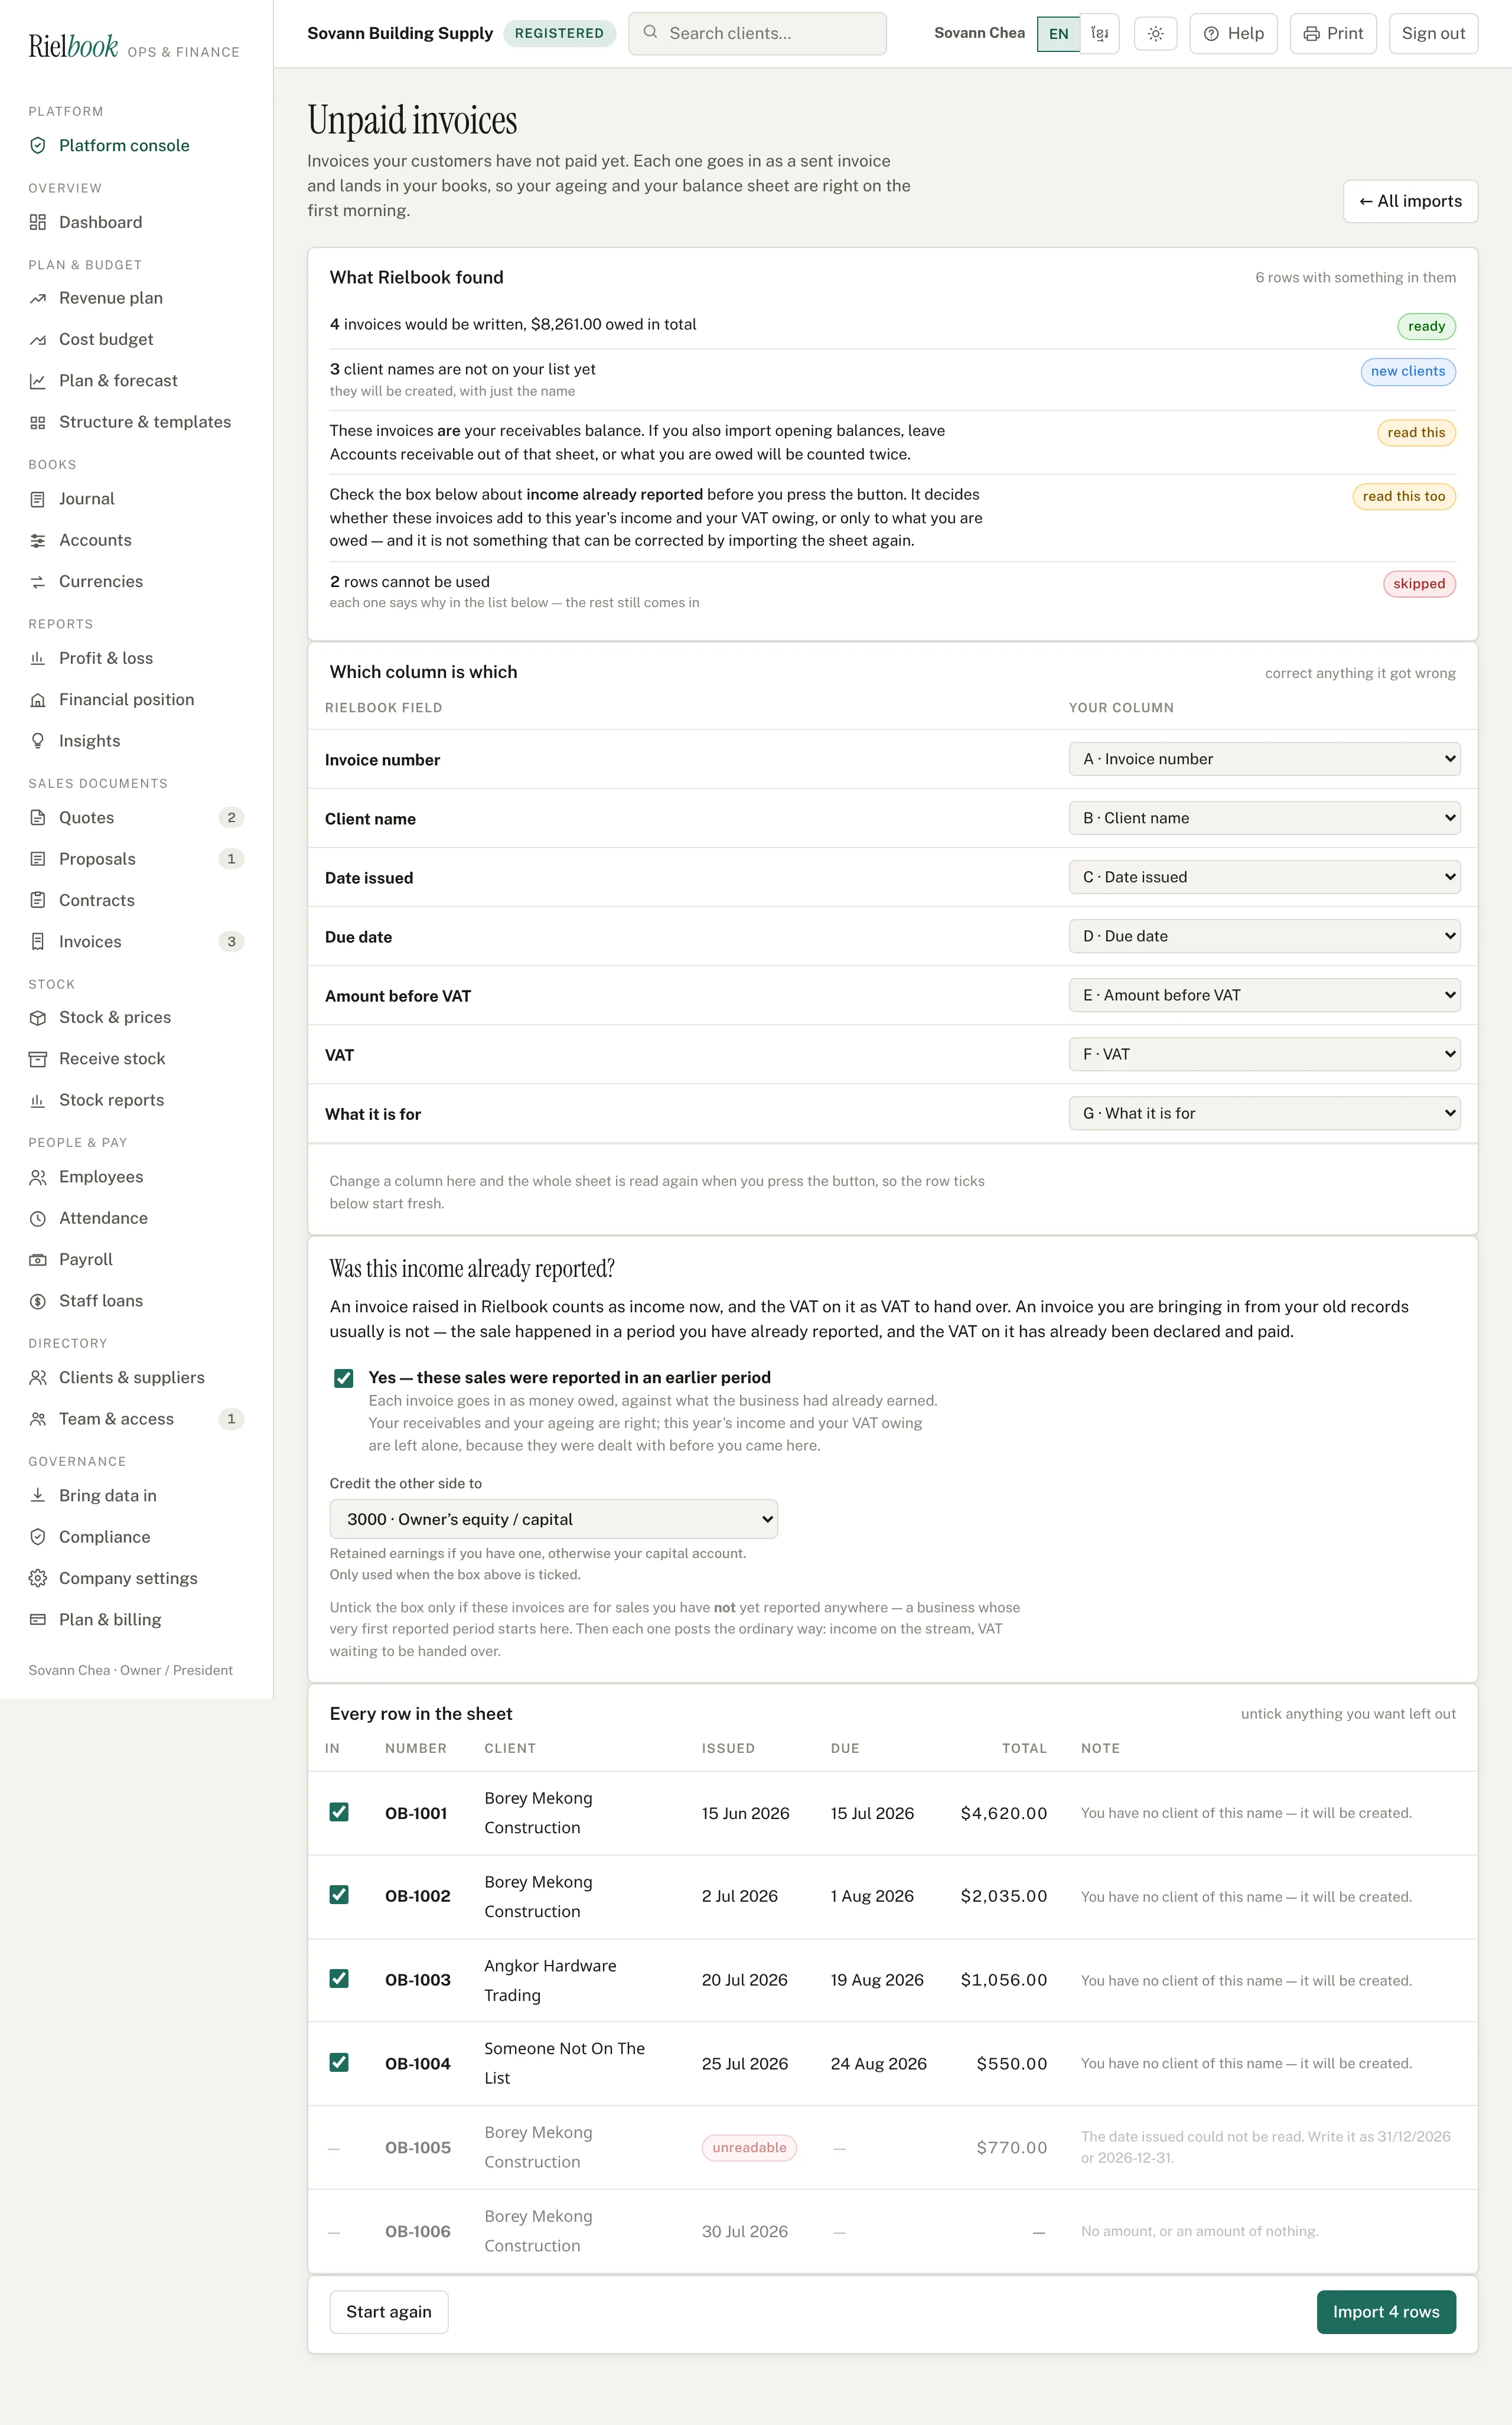Click the Receive stock archive icon
Viewport: 1512px width, 2425px height.
(x=38, y=1059)
